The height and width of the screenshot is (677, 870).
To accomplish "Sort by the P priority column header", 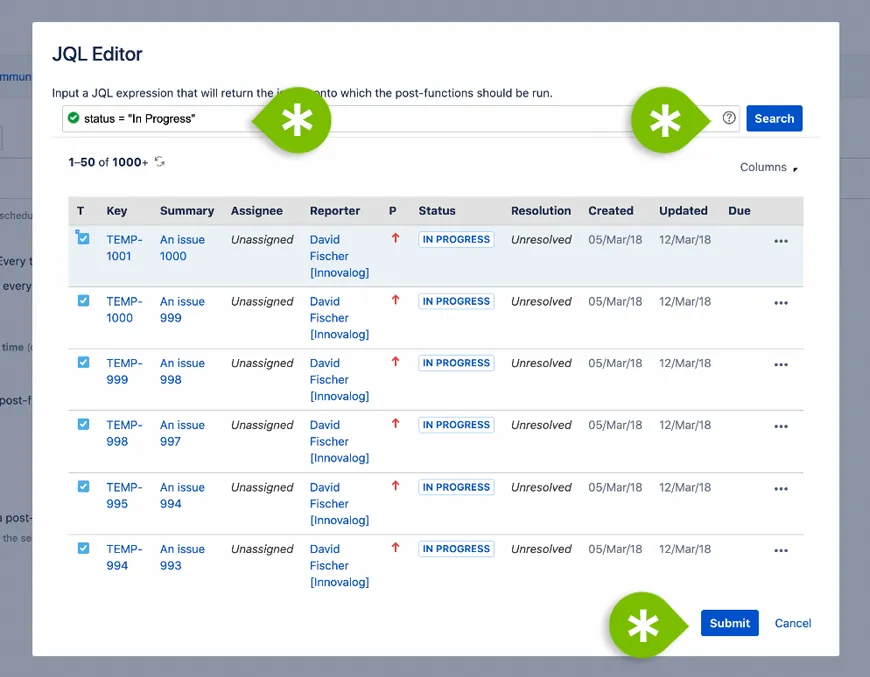I will pos(392,210).
